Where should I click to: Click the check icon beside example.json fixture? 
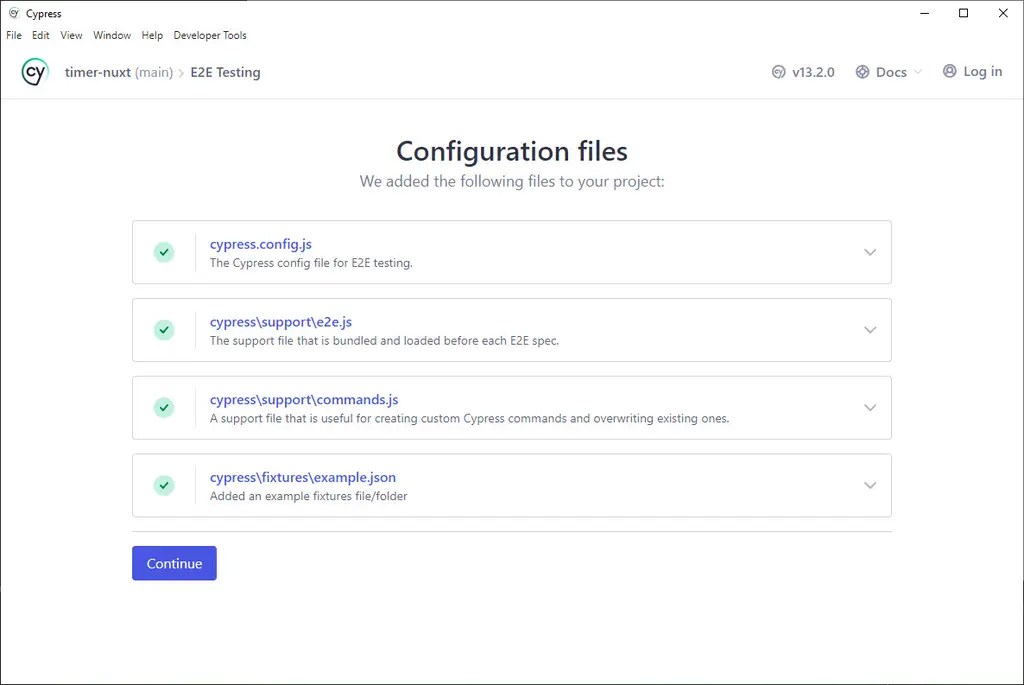pos(164,485)
